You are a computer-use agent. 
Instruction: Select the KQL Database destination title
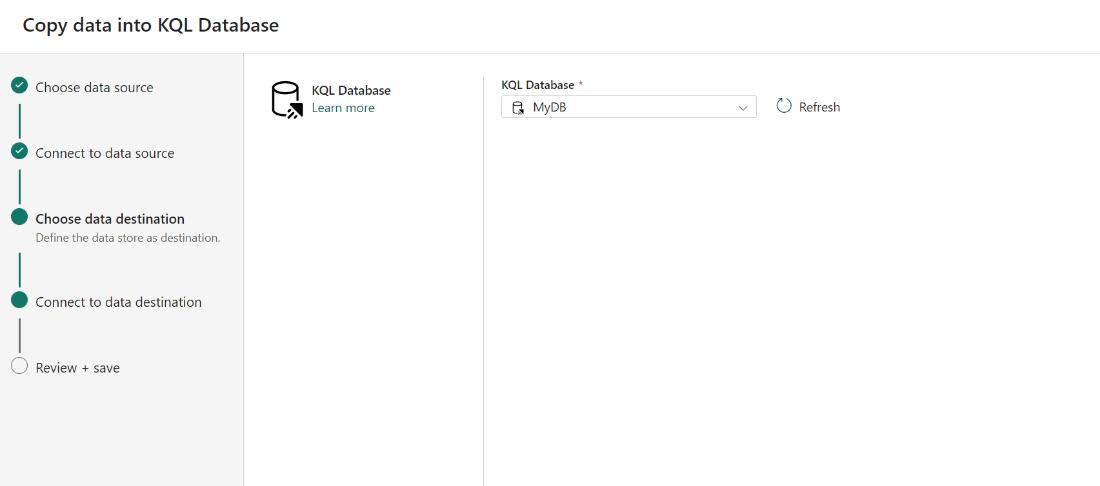[351, 90]
